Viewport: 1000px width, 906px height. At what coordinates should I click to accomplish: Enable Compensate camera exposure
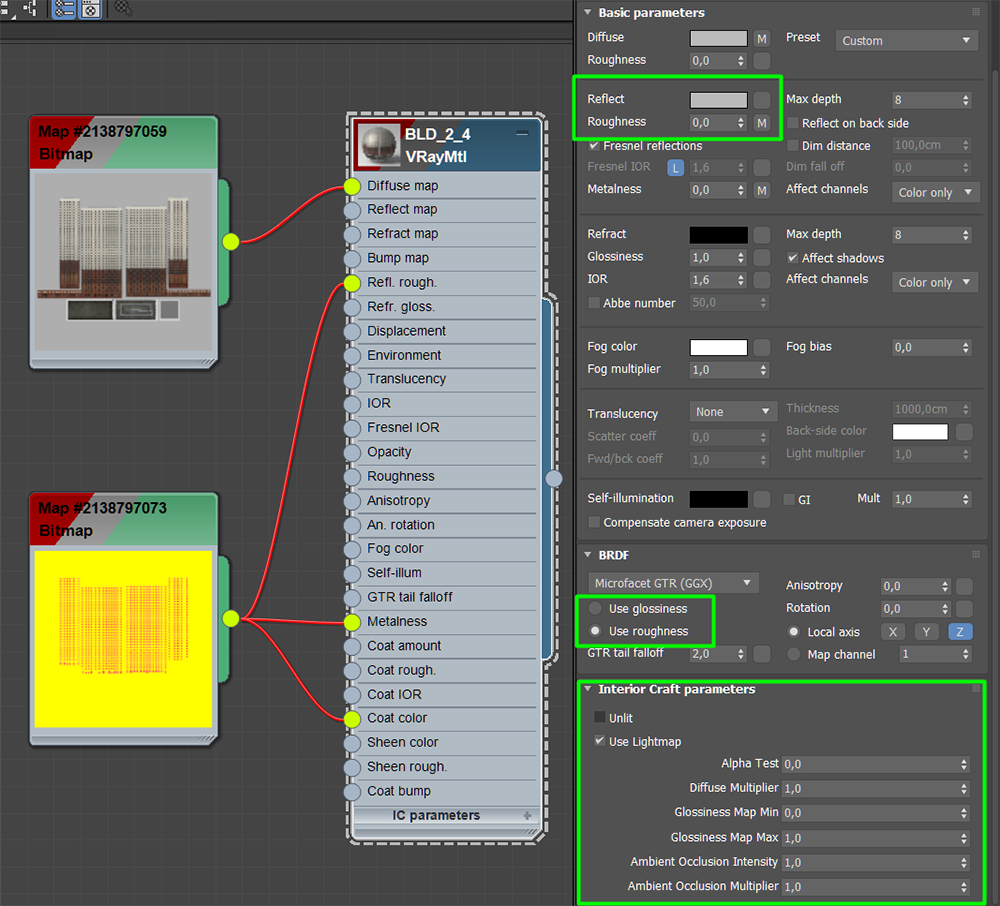coord(594,522)
